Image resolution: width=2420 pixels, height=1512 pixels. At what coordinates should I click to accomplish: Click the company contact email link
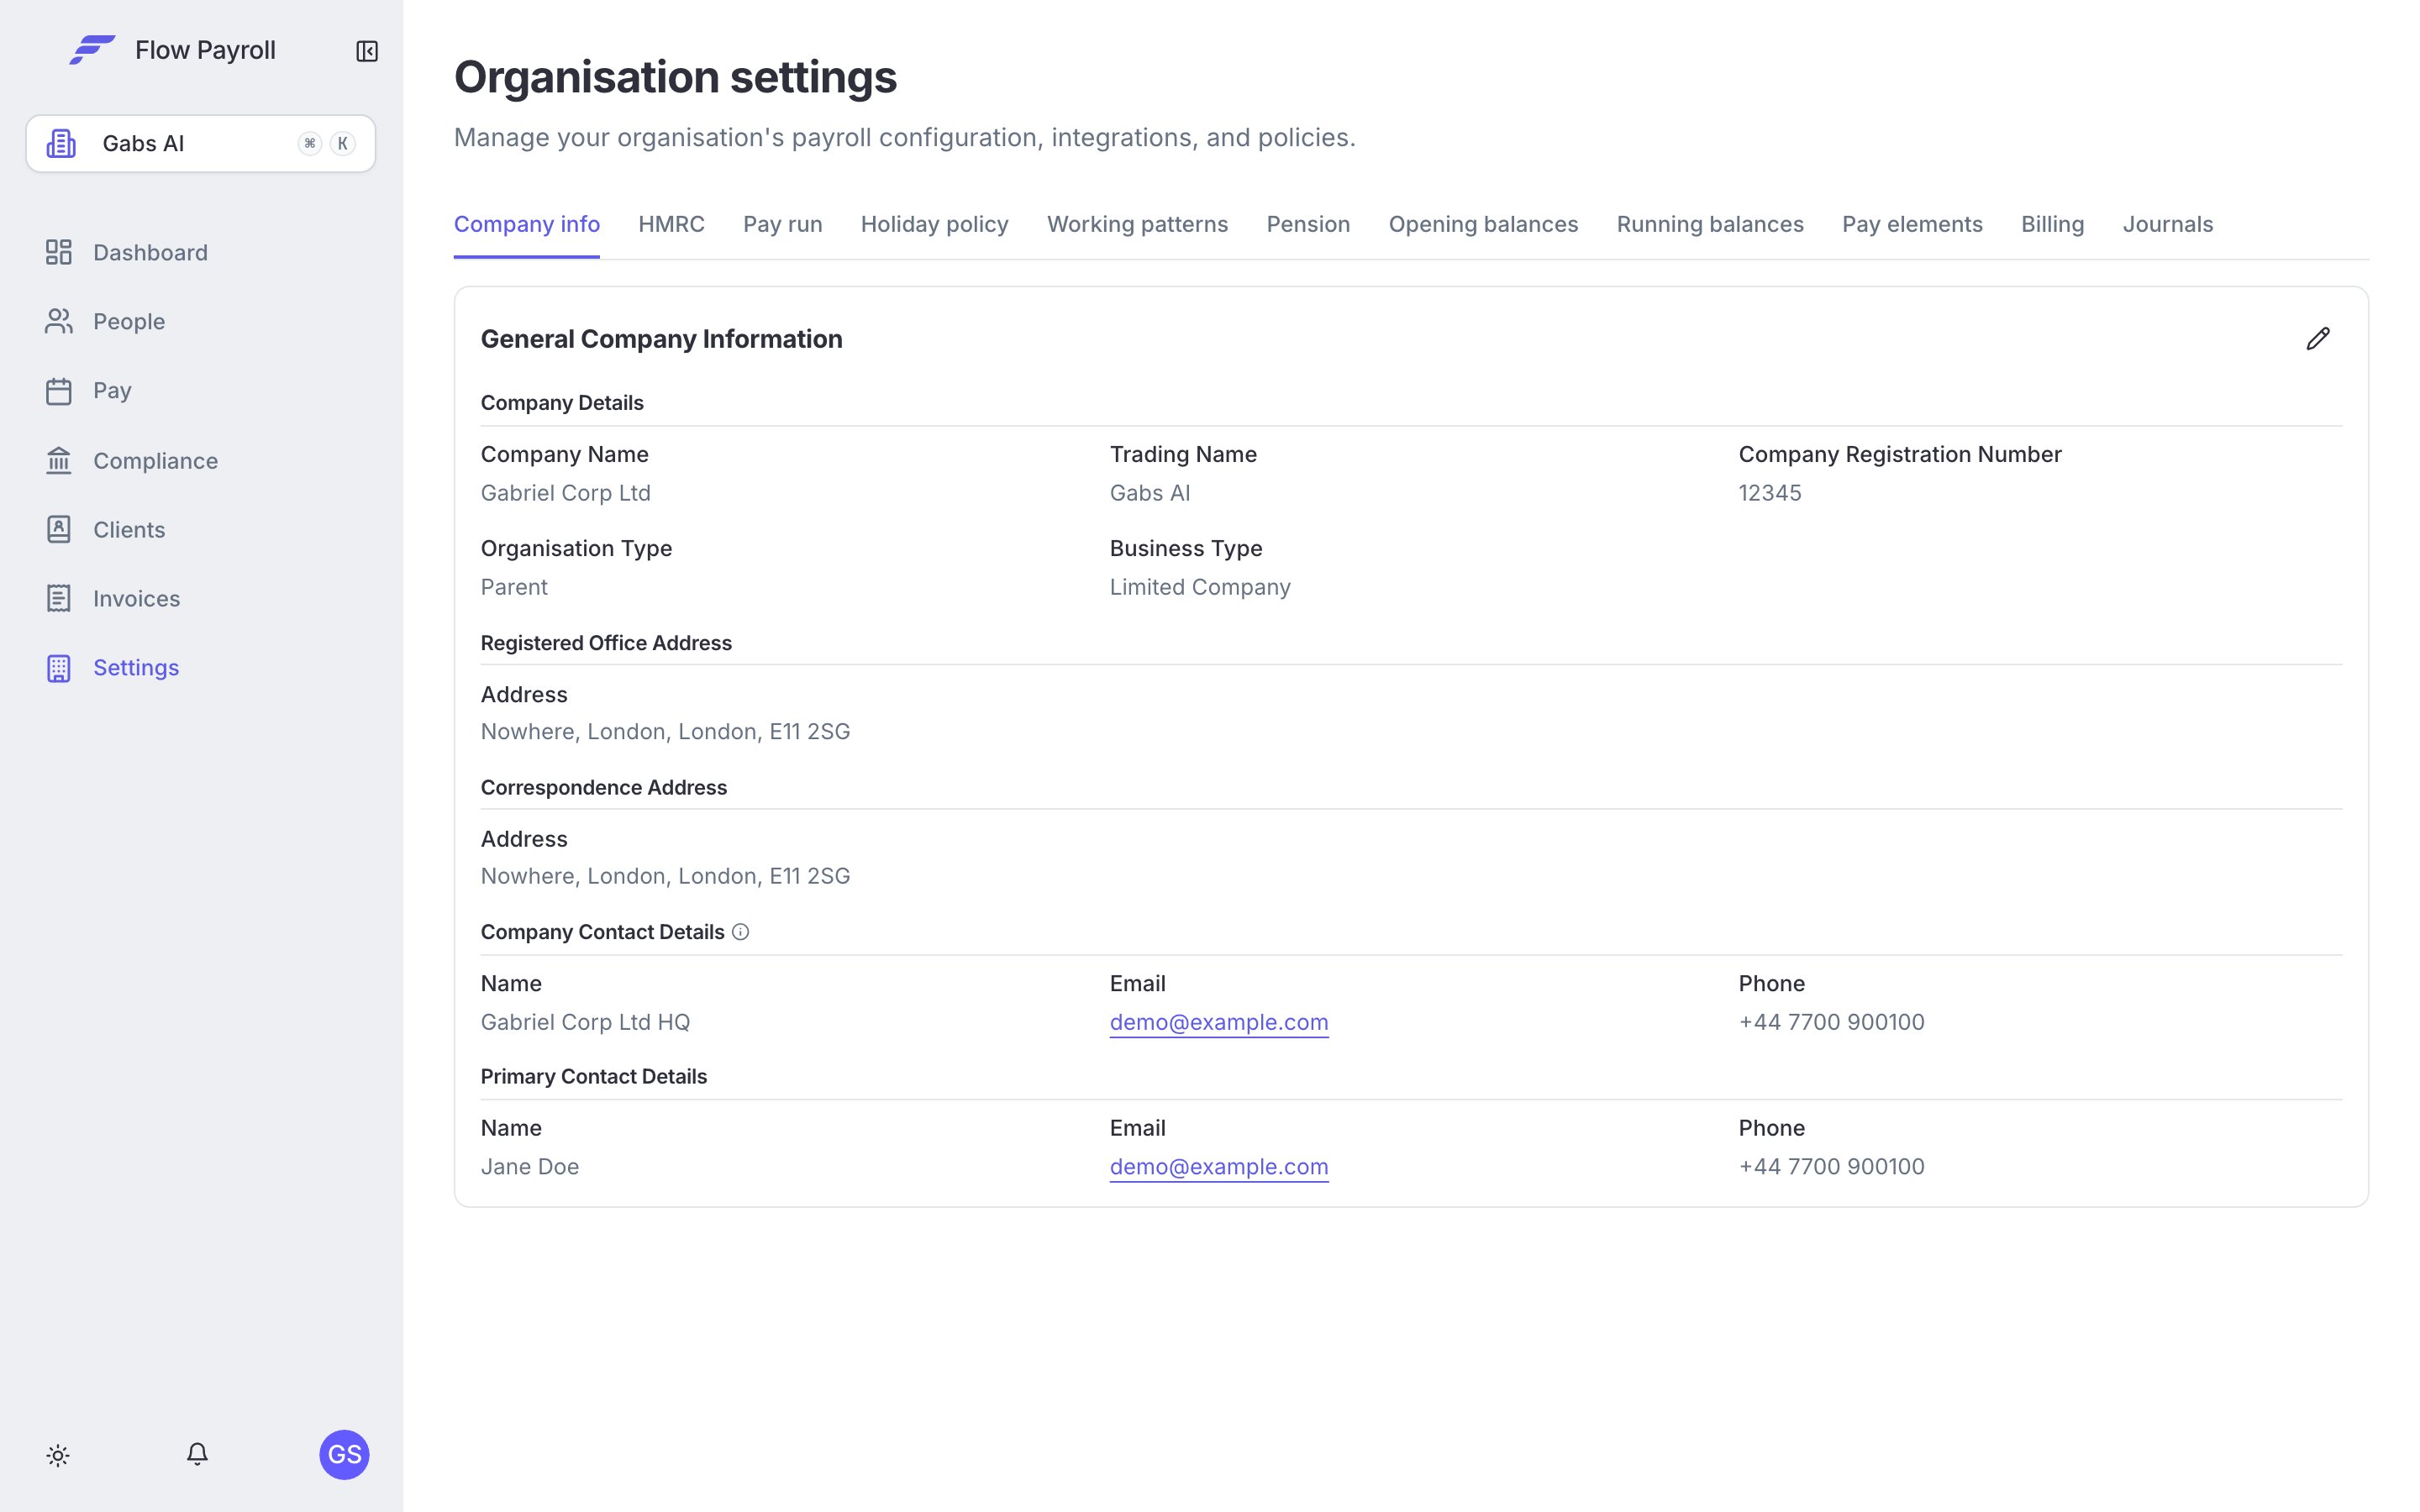1219,1022
